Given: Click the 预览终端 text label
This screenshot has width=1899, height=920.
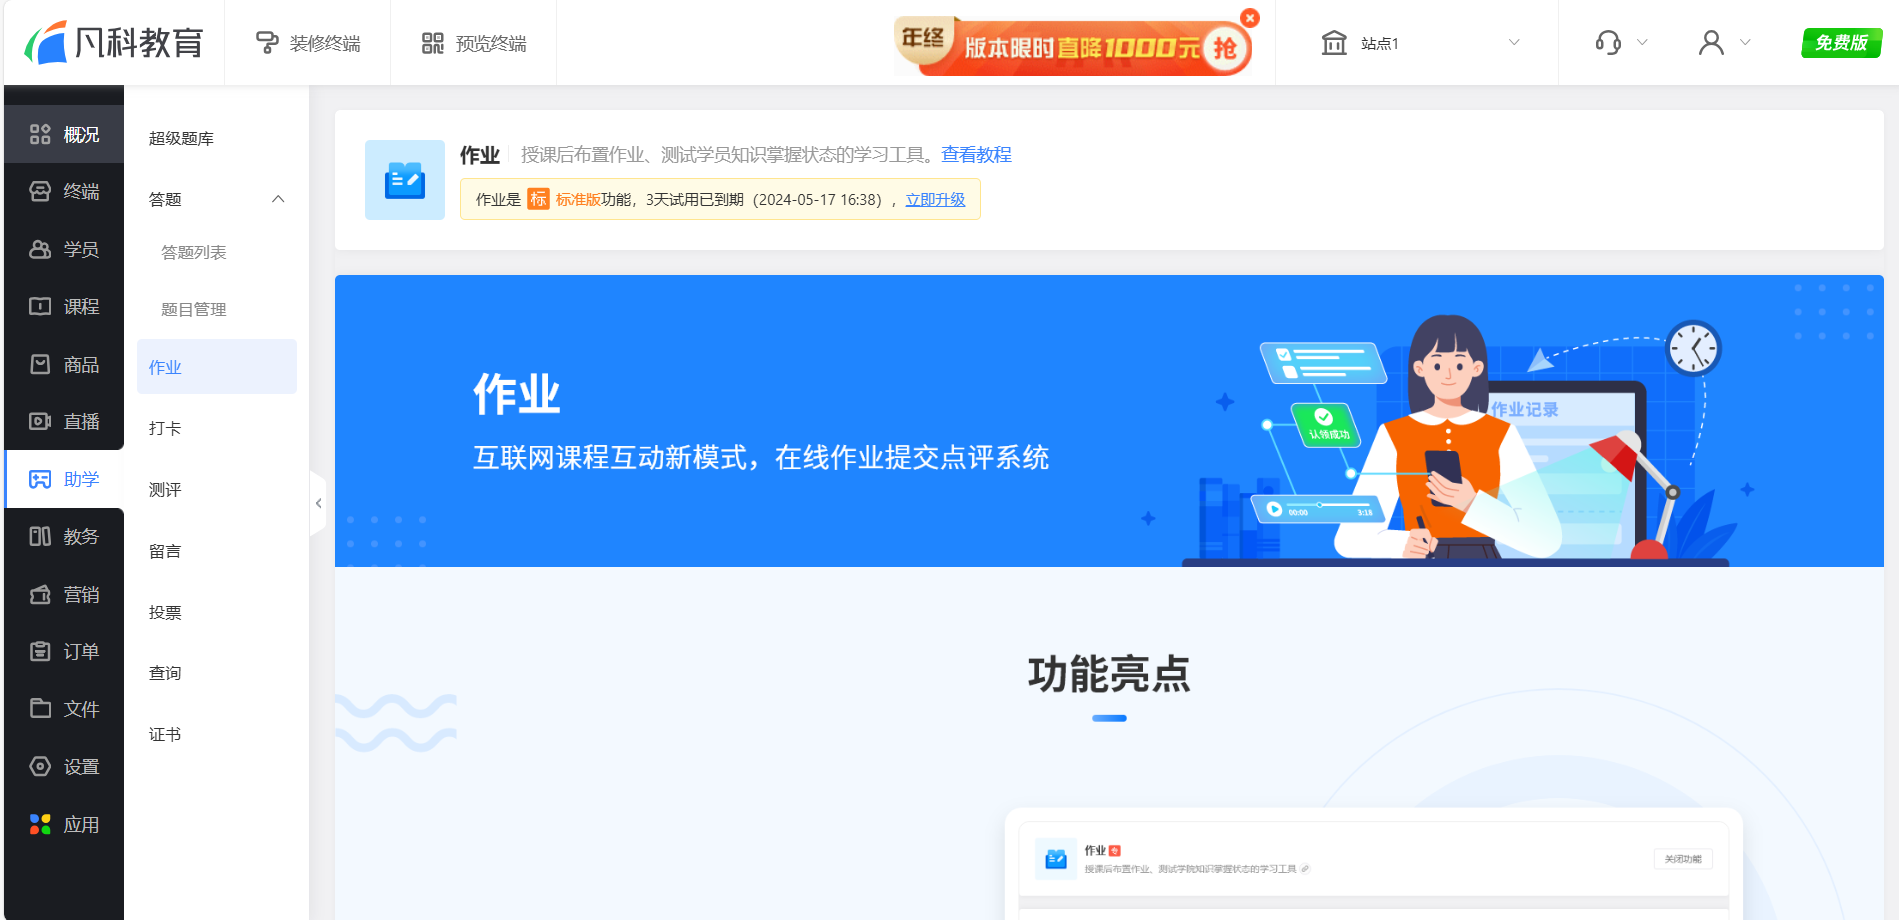Looking at the screenshot, I should [x=491, y=43].
